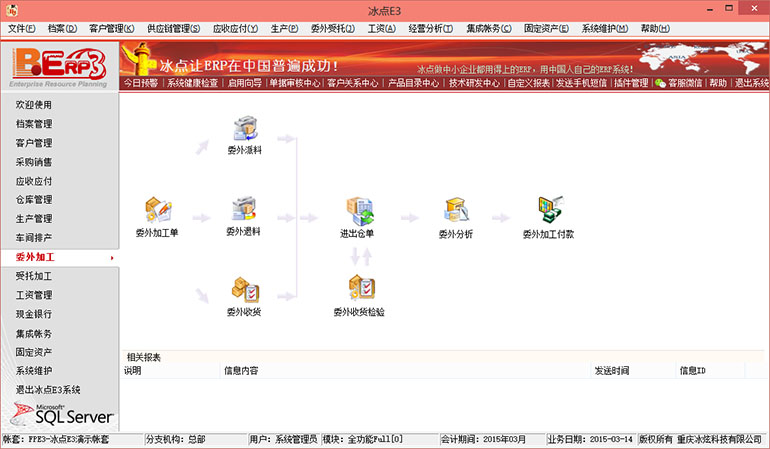The width and height of the screenshot is (770, 449).
Task: Open the 客户关系中心 link
Action: pyautogui.click(x=353, y=83)
